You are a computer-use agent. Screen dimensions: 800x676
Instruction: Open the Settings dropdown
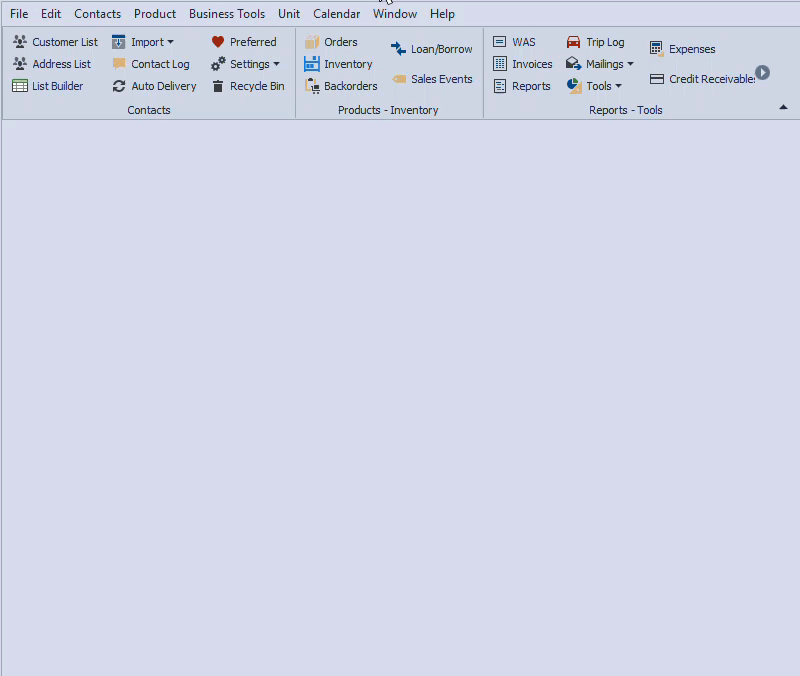point(247,63)
